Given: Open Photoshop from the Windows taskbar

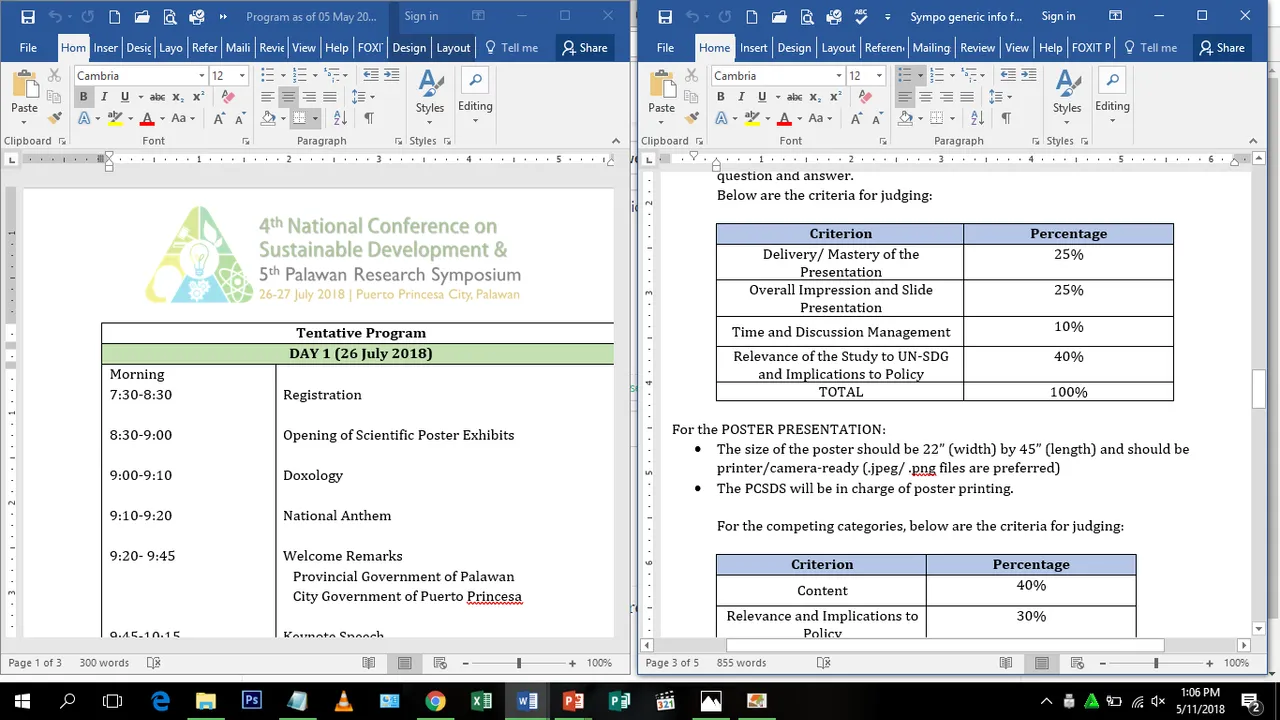Looking at the screenshot, I should [x=251, y=700].
